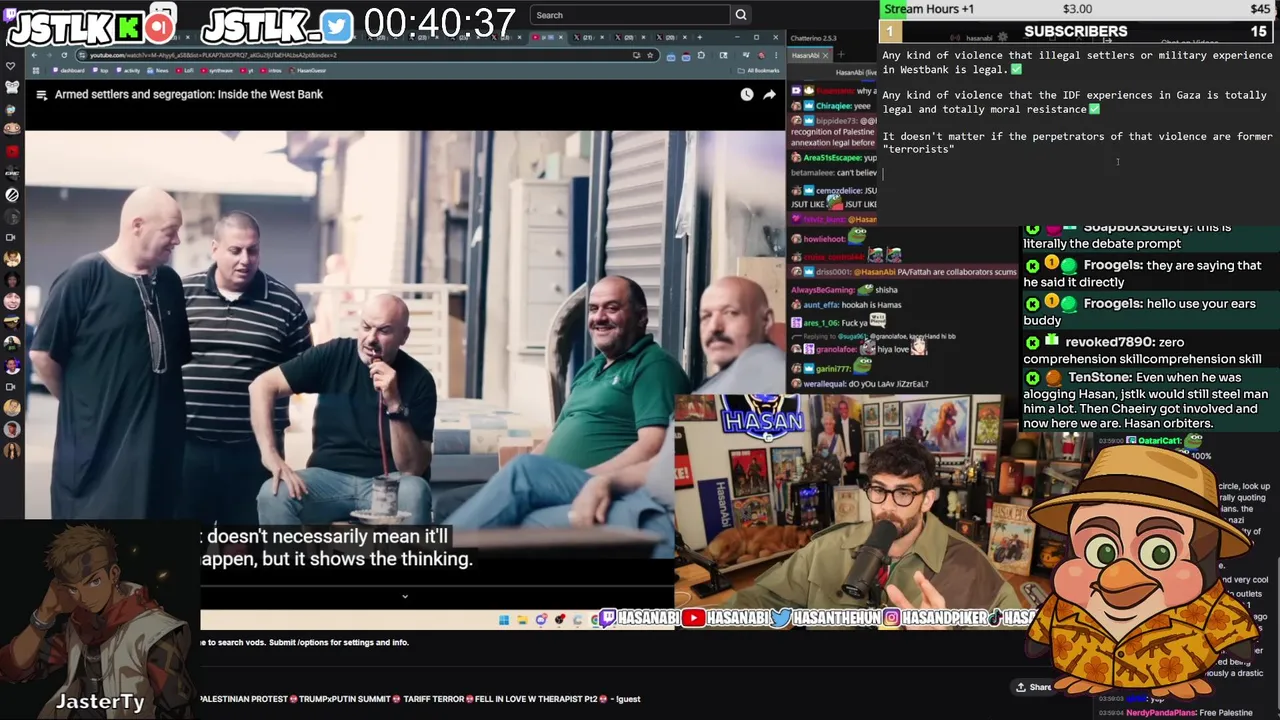The width and height of the screenshot is (1280, 720).
Task: Bookmark this page with the star icon
Action: [x=650, y=55]
